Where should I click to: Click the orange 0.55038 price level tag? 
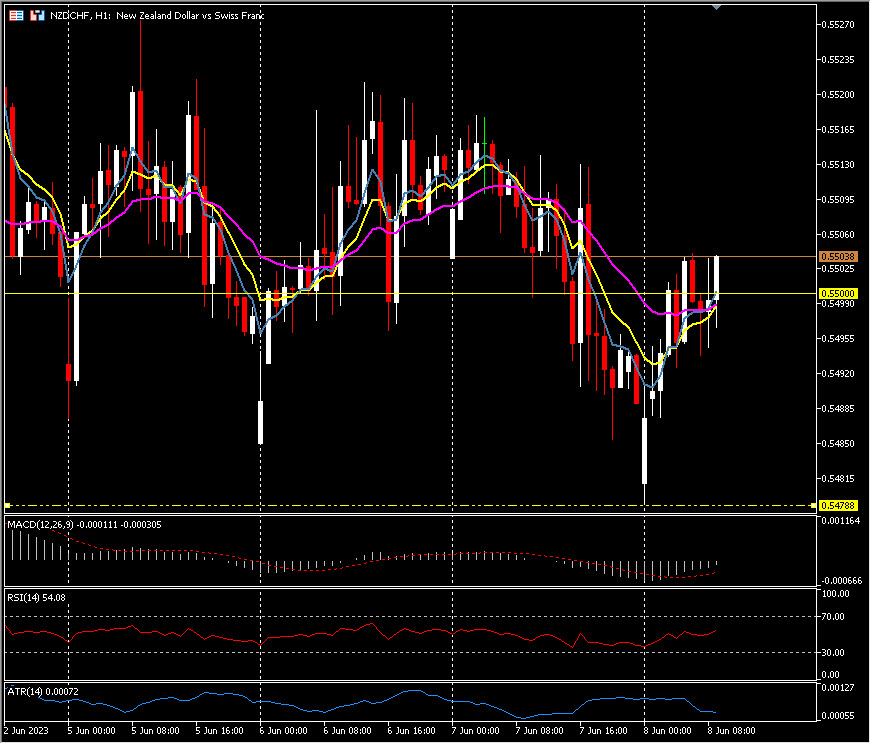coord(836,257)
